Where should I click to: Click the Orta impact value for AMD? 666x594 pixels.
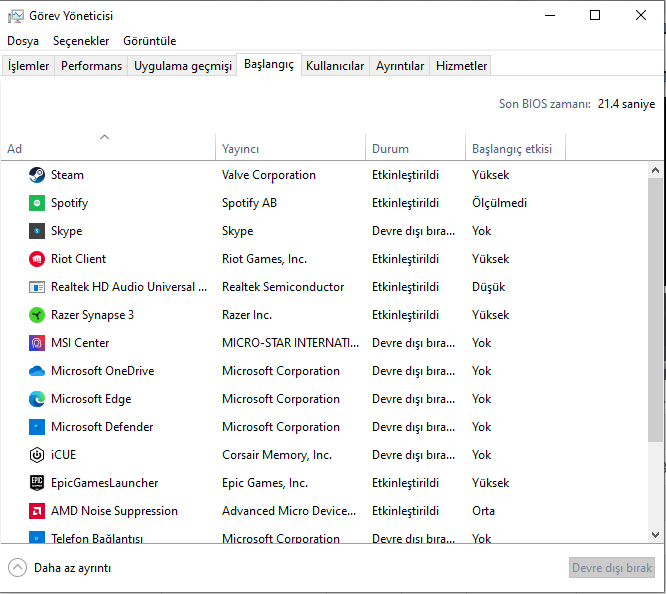pos(483,511)
